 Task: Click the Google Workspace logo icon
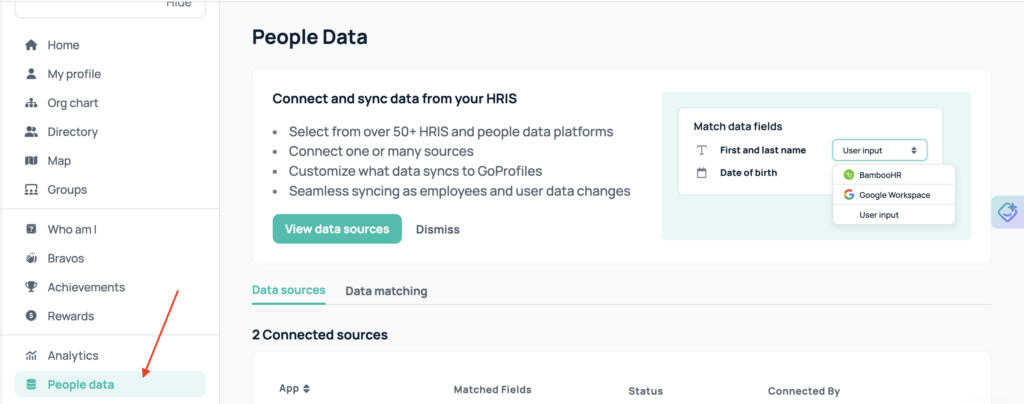tap(849, 194)
